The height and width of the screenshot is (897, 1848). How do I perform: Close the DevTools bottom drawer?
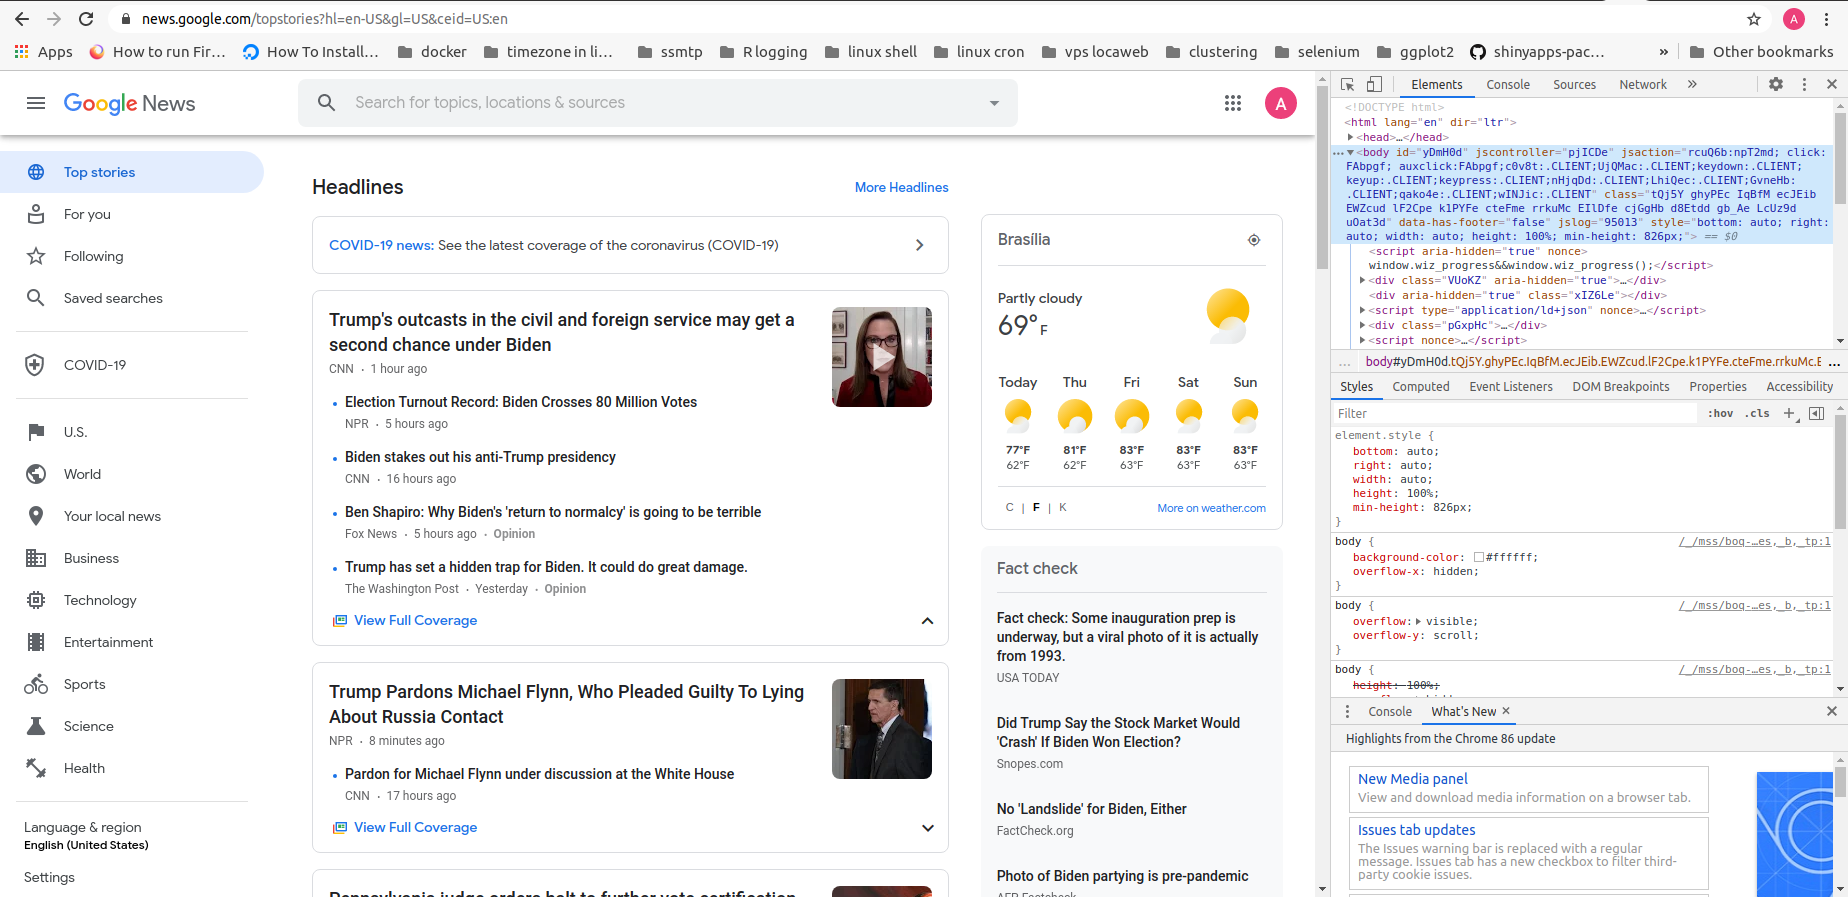pyautogui.click(x=1832, y=711)
